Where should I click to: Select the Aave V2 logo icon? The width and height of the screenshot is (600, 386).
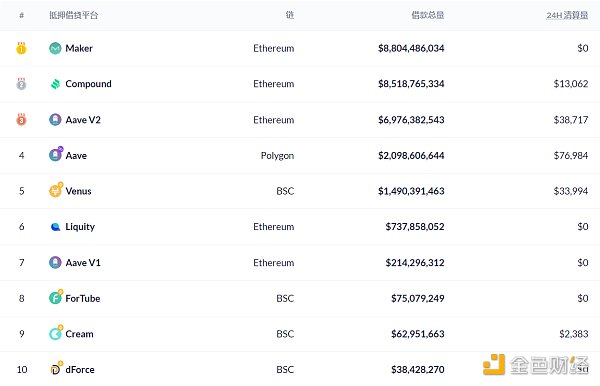55,120
